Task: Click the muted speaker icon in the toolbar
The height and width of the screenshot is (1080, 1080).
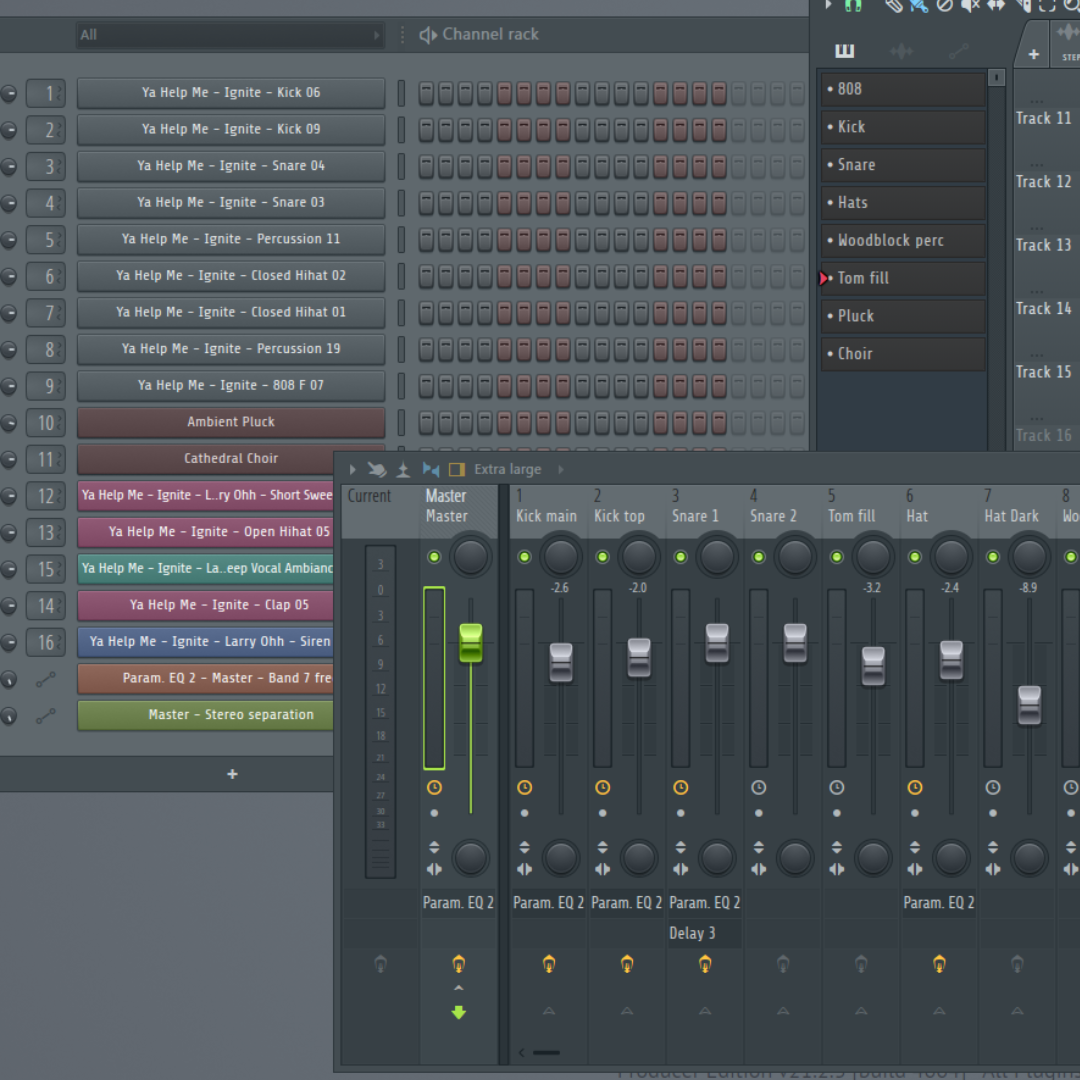Action: coord(970,7)
